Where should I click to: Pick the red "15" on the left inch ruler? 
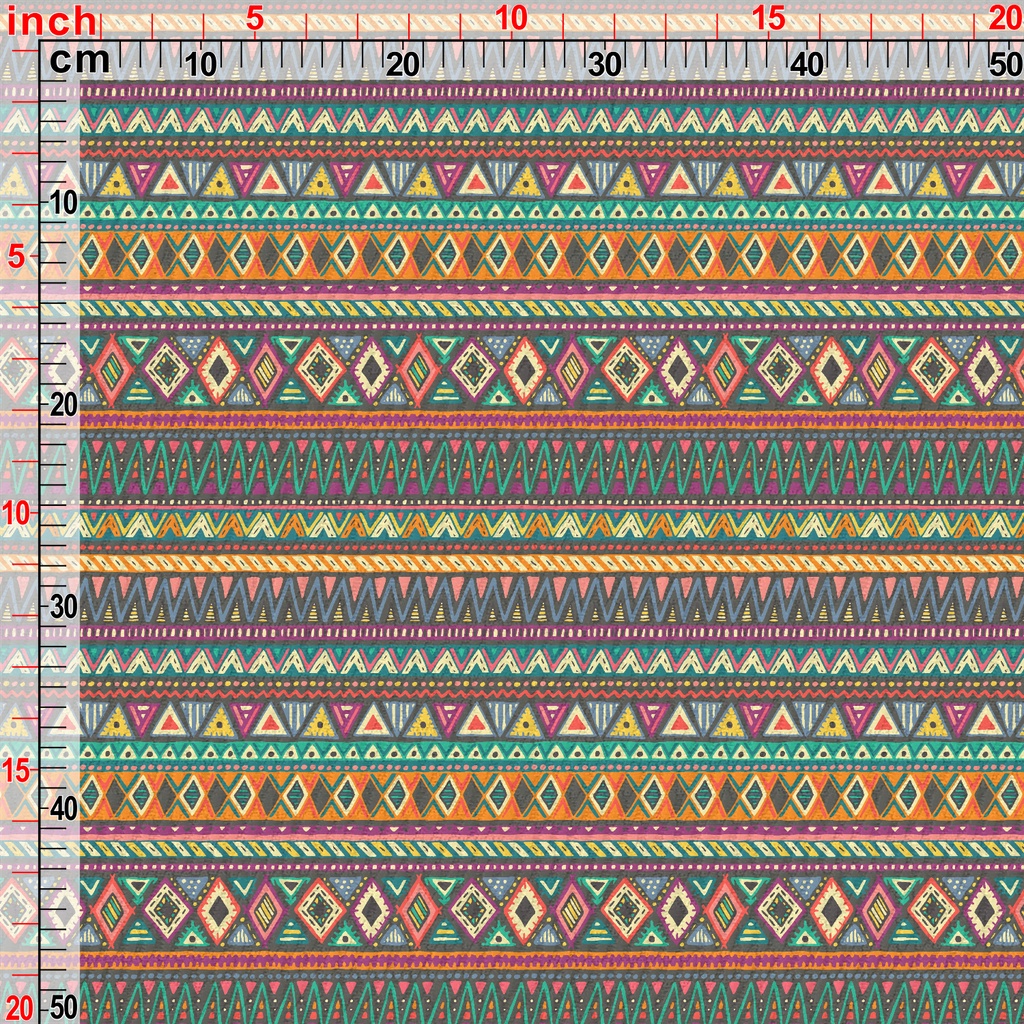point(16,771)
